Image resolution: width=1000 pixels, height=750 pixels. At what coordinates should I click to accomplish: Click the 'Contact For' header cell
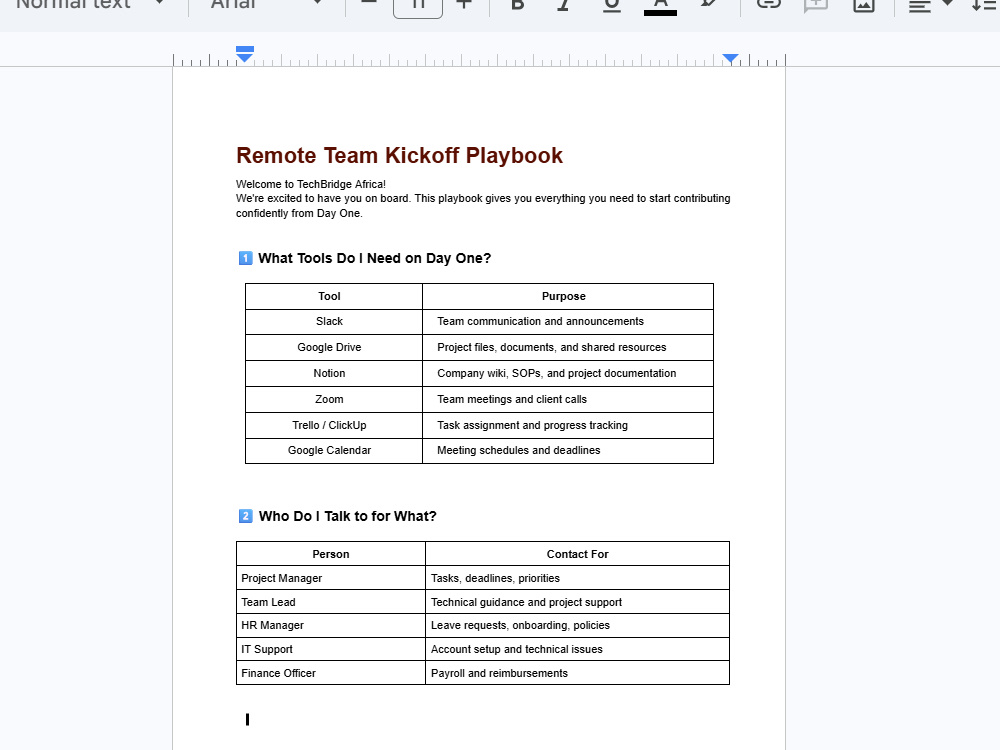tap(577, 554)
